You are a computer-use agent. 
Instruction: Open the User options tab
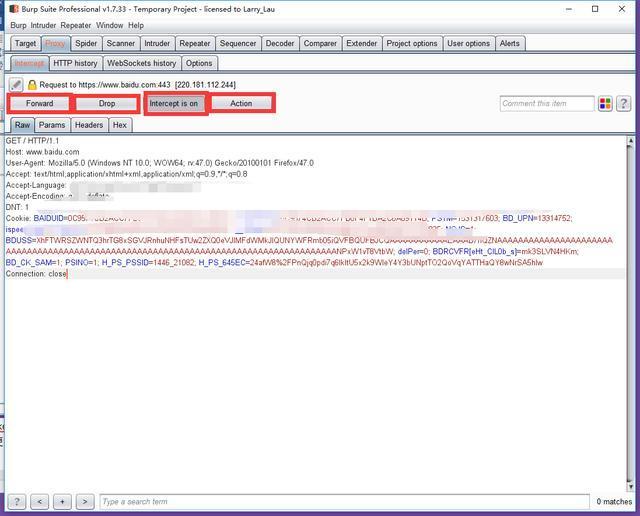click(469, 43)
